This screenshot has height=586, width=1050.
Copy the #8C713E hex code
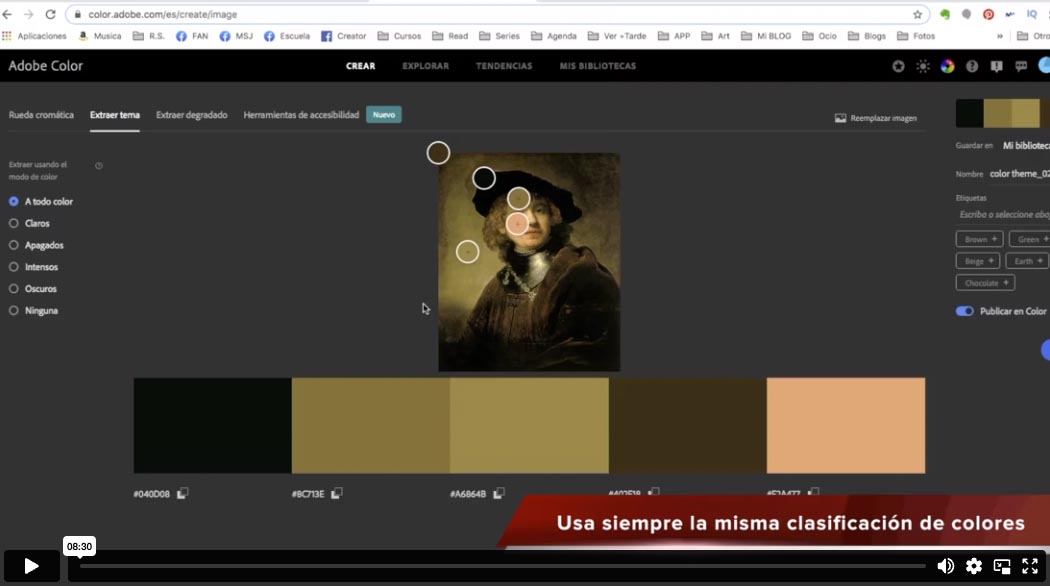pos(337,494)
